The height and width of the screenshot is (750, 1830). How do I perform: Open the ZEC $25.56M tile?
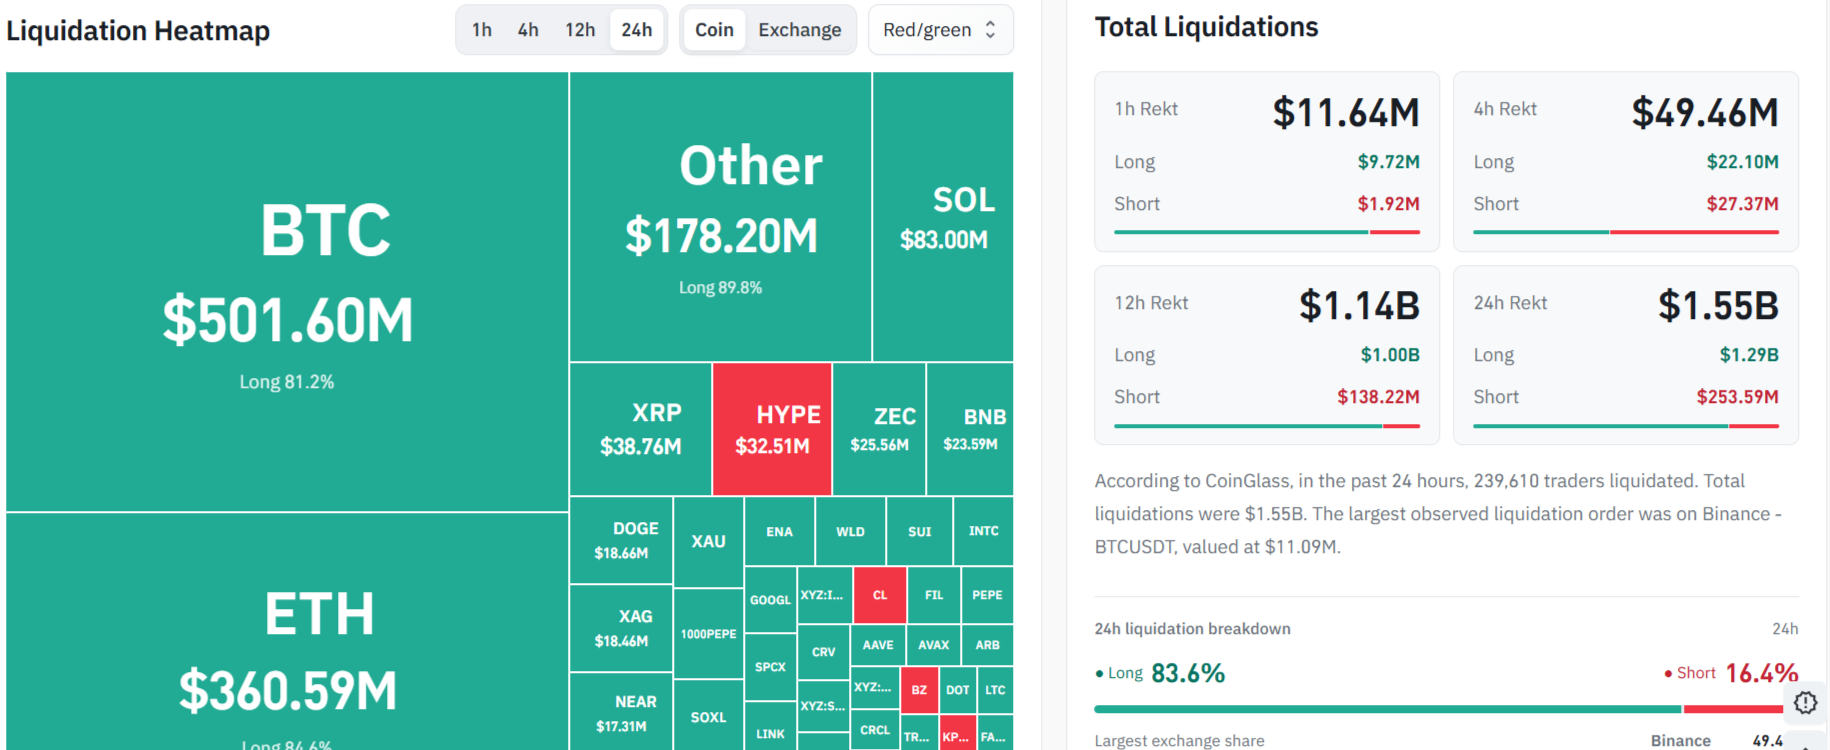tap(880, 429)
